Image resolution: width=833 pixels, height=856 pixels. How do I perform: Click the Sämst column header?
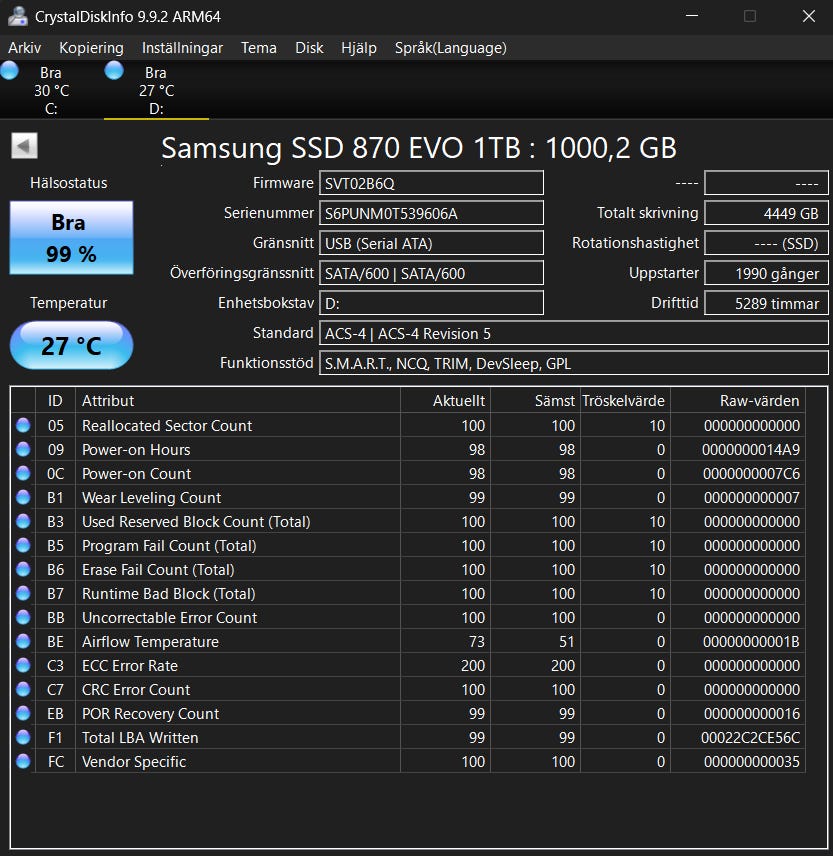coord(535,401)
